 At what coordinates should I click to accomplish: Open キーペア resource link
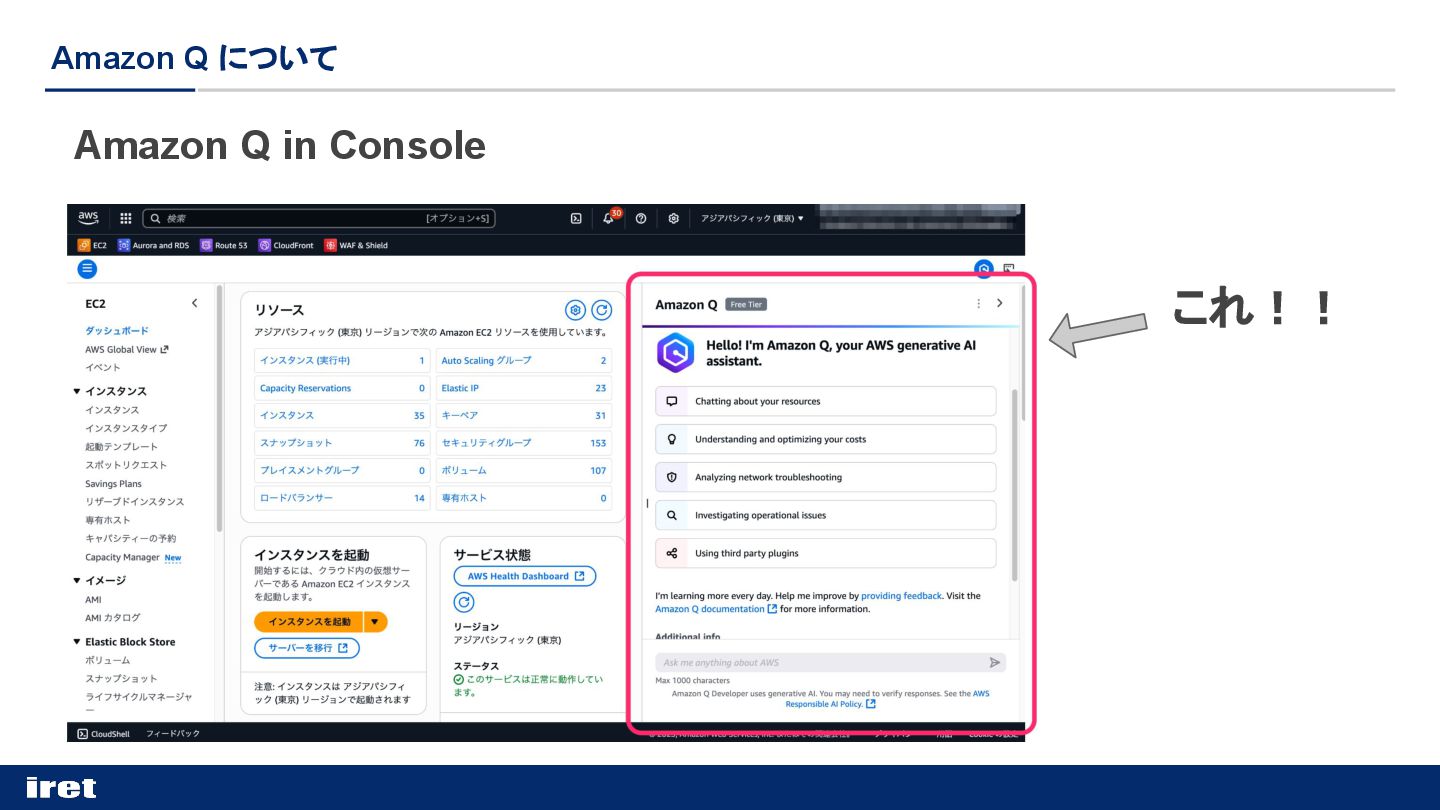point(460,415)
